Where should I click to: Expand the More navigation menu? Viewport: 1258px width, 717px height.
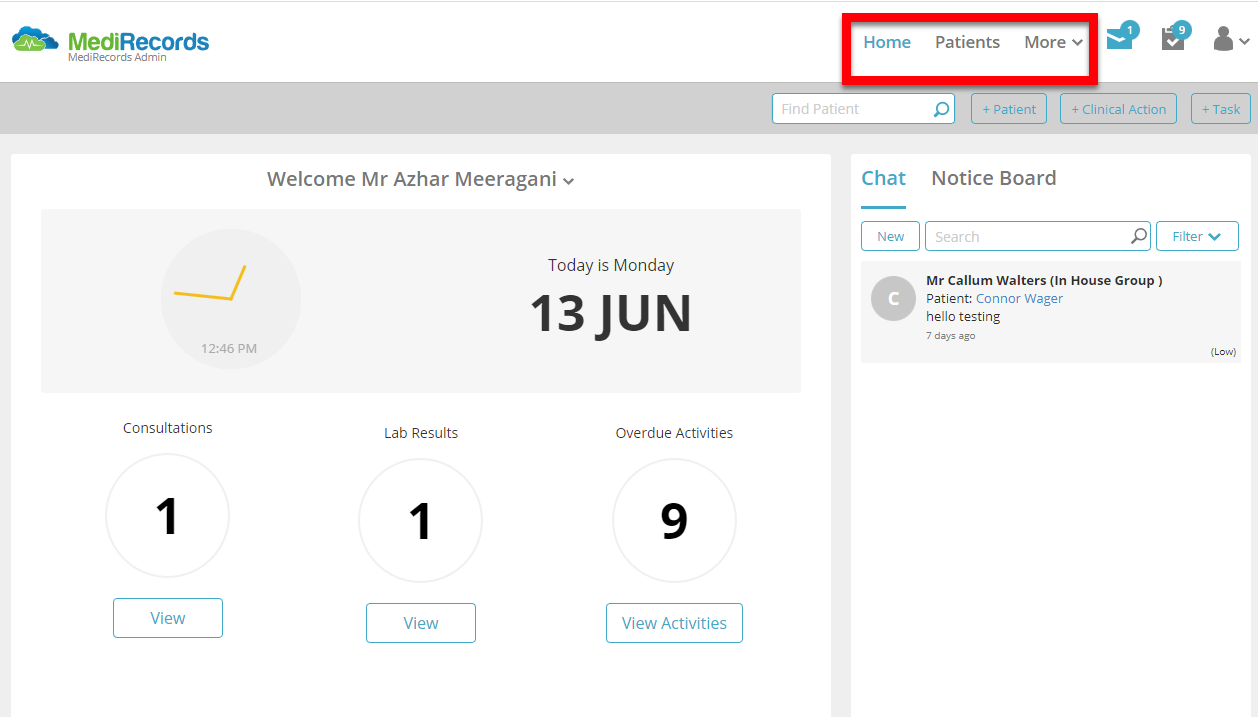point(1054,42)
